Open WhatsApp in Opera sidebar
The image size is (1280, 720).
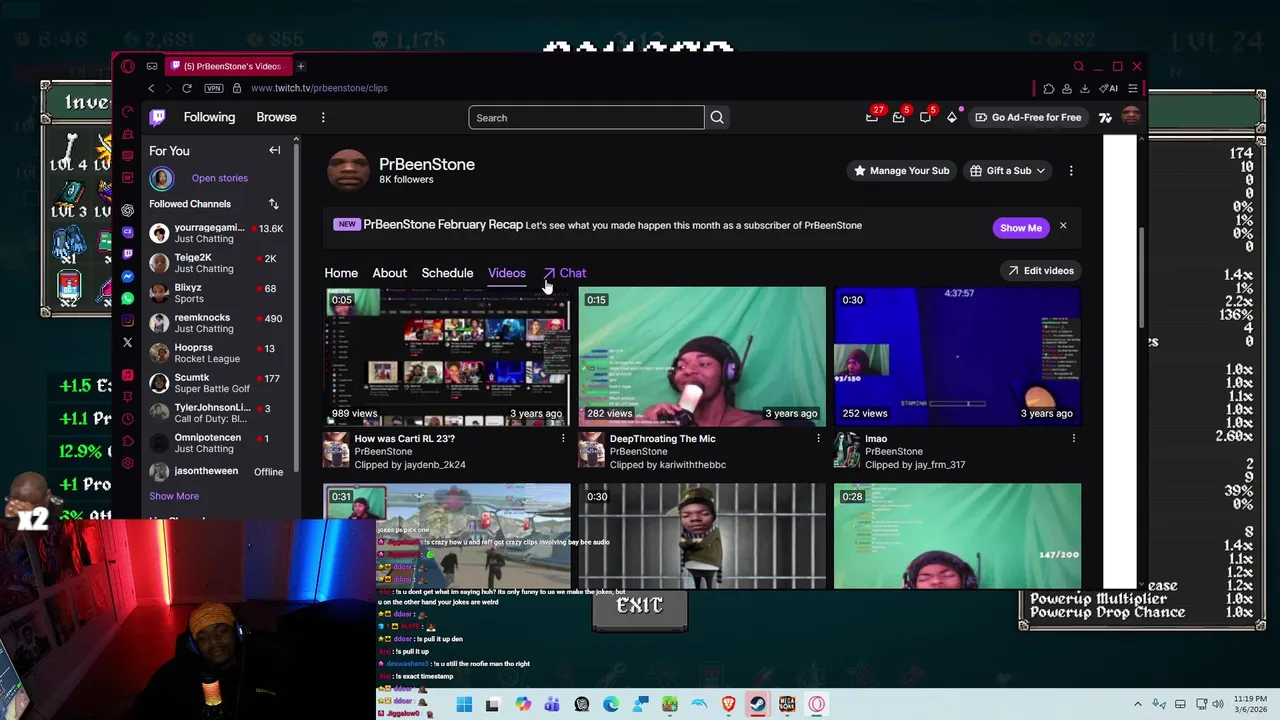(x=127, y=298)
